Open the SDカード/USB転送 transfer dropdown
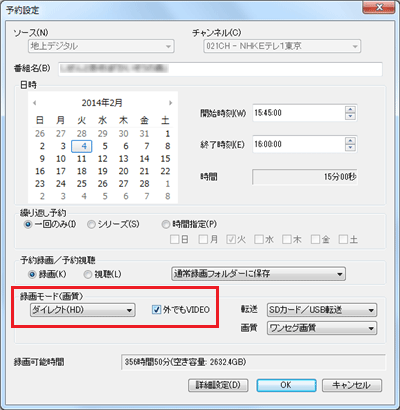 tap(322, 310)
